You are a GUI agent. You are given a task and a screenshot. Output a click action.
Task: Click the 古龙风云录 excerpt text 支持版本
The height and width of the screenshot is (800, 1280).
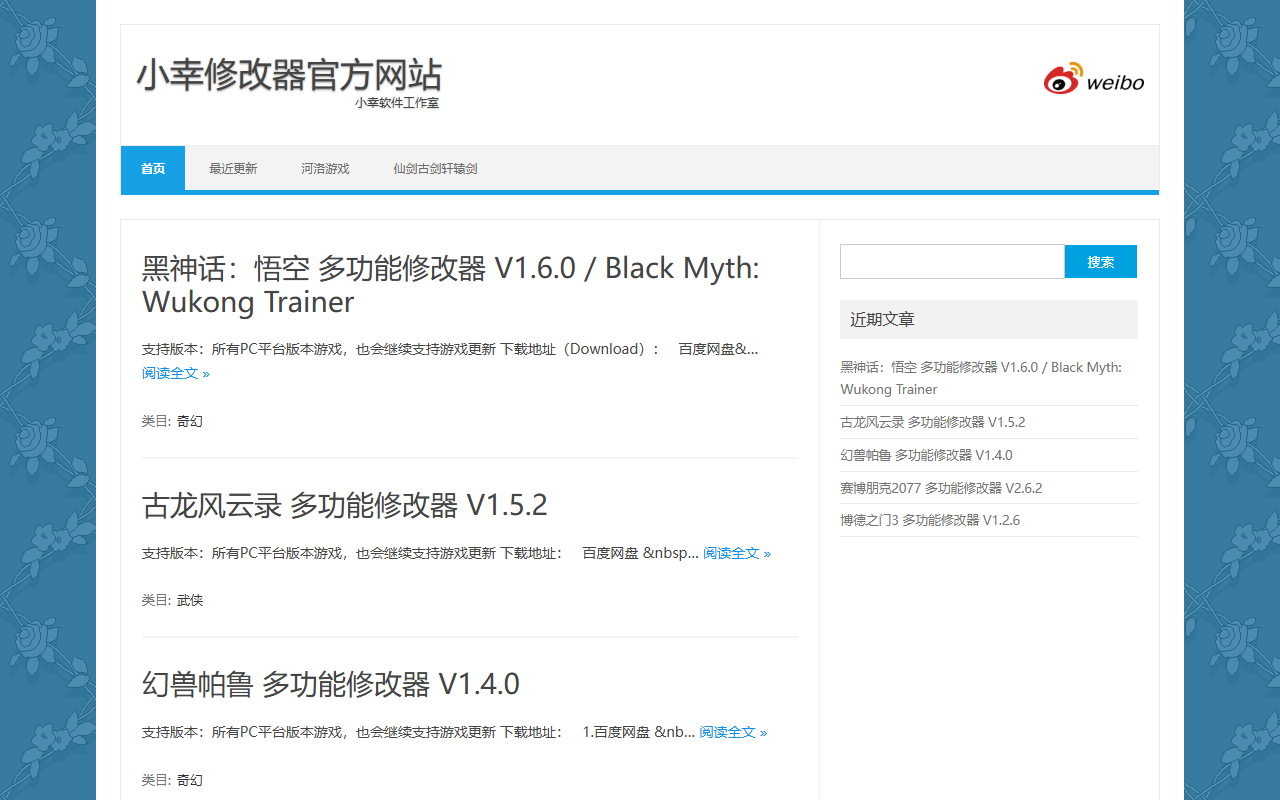pos(420,553)
